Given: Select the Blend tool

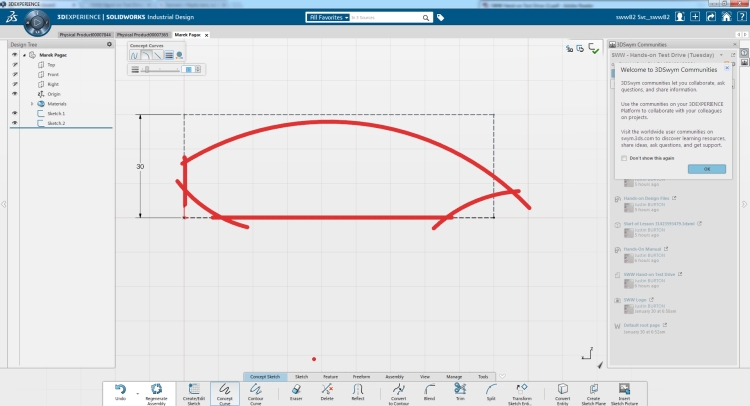Looking at the screenshot, I should 430,390.
